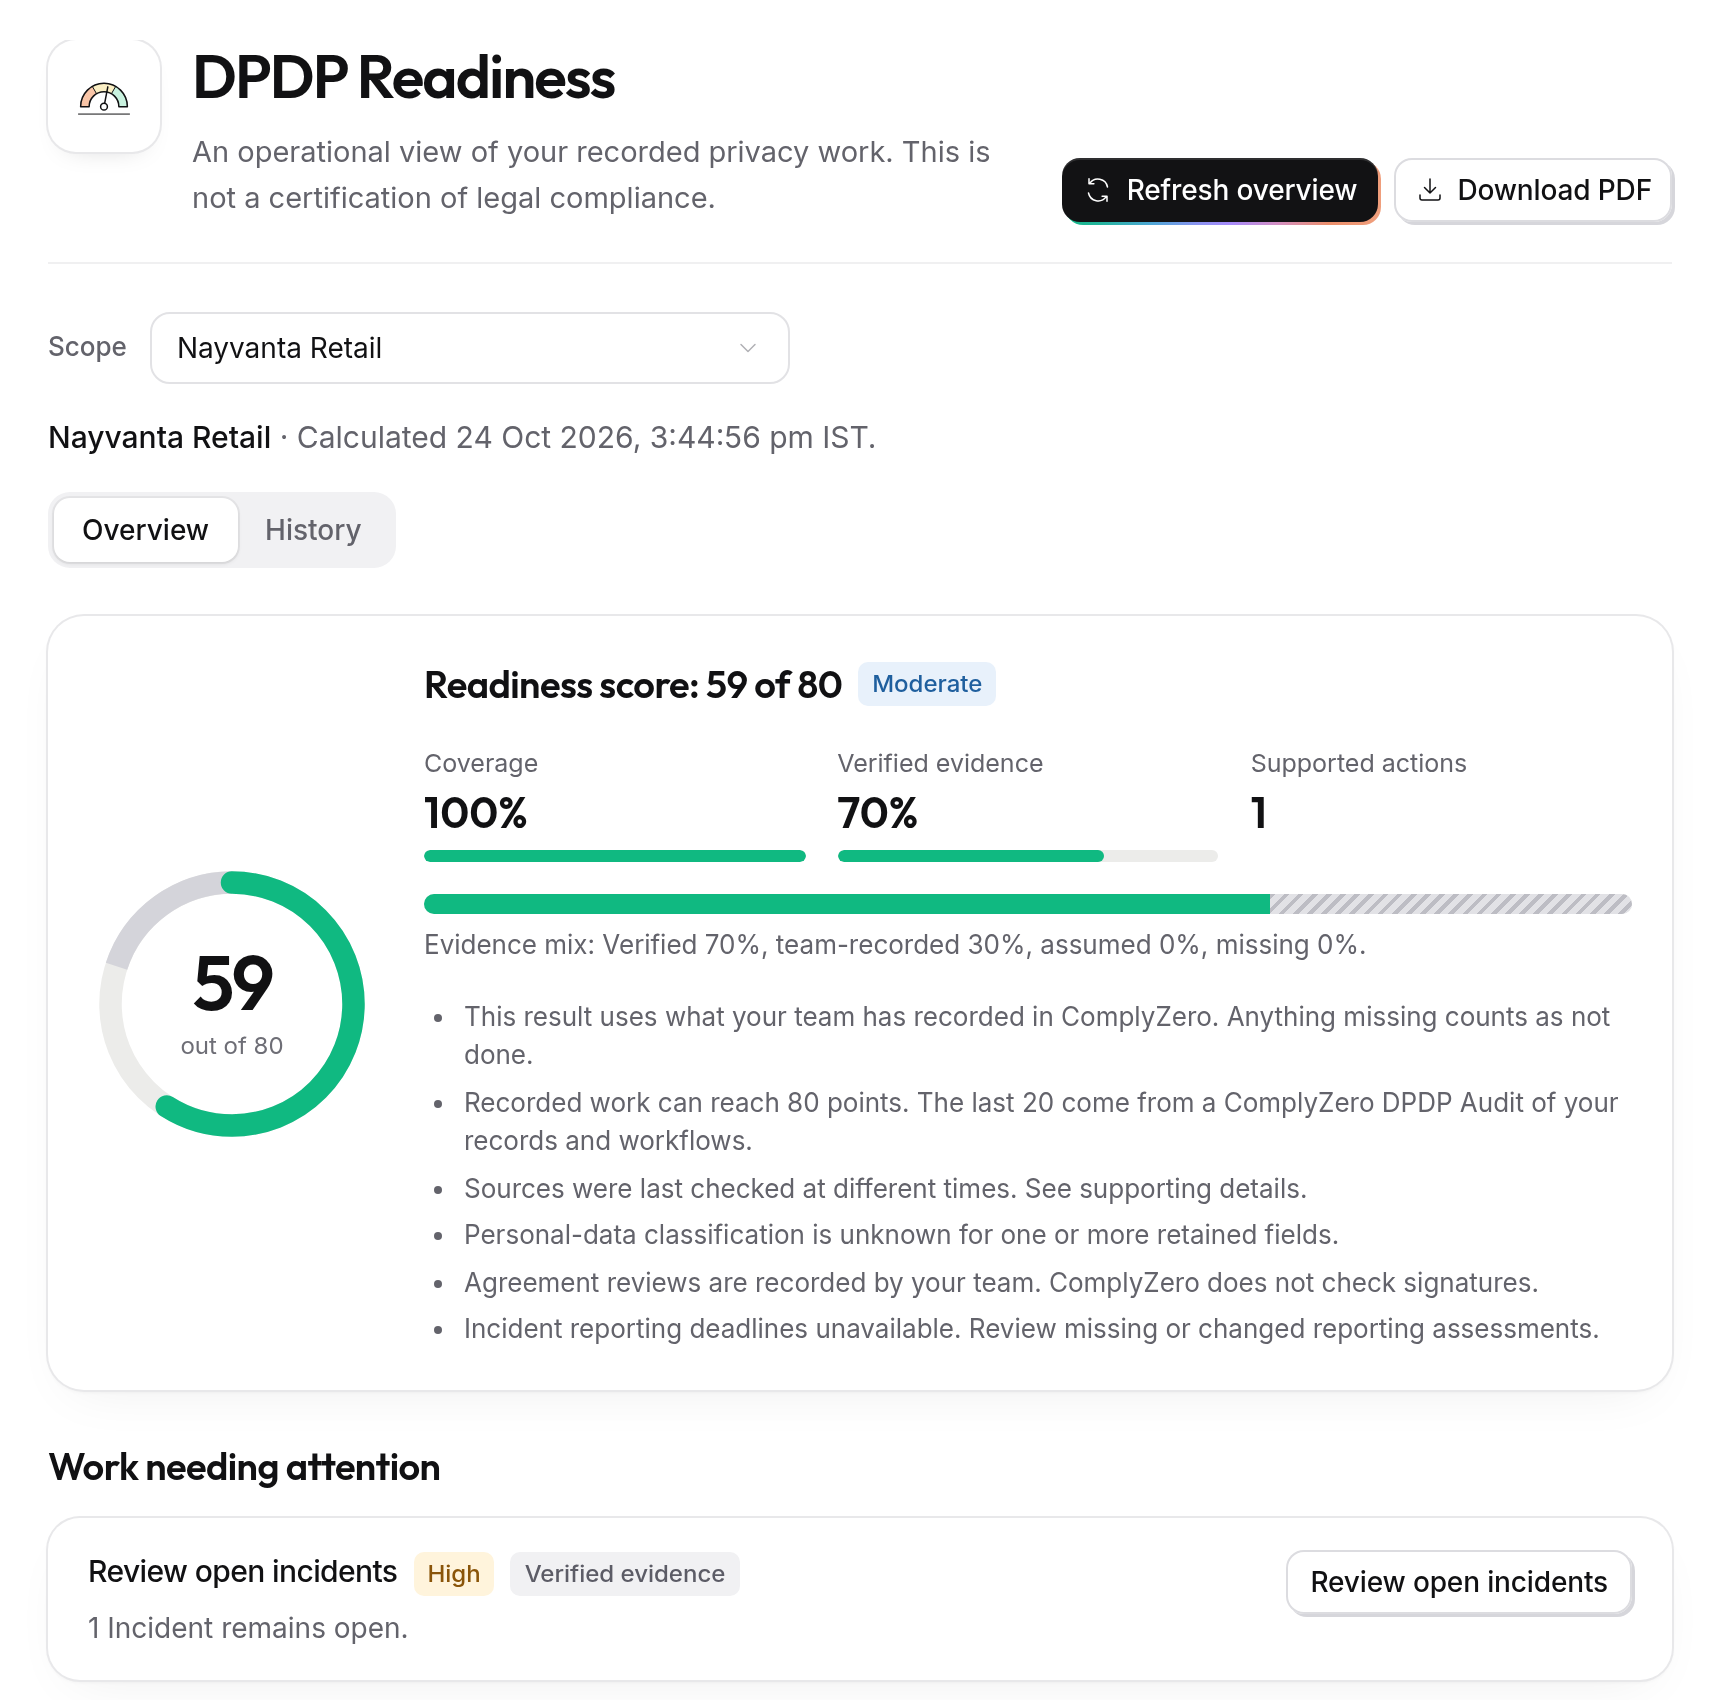Click the Verified evidence '70%' value

[x=878, y=813]
